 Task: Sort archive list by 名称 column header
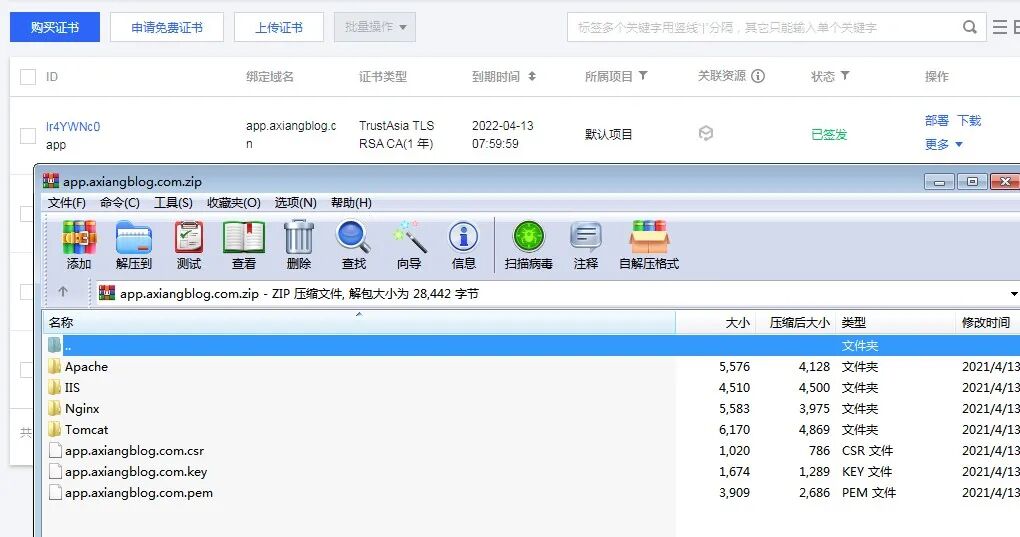pos(359,322)
